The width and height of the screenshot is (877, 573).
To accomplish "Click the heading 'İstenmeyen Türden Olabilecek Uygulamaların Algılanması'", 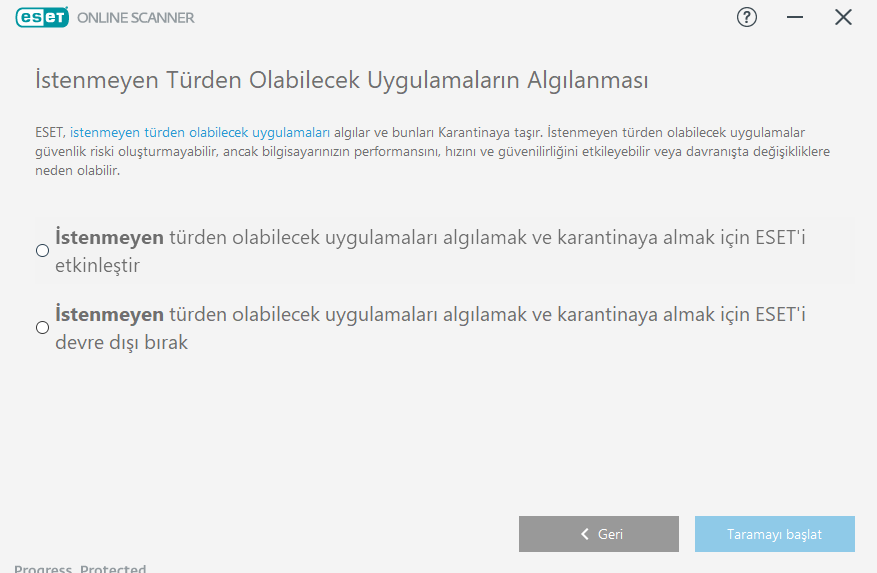I will pos(342,80).
